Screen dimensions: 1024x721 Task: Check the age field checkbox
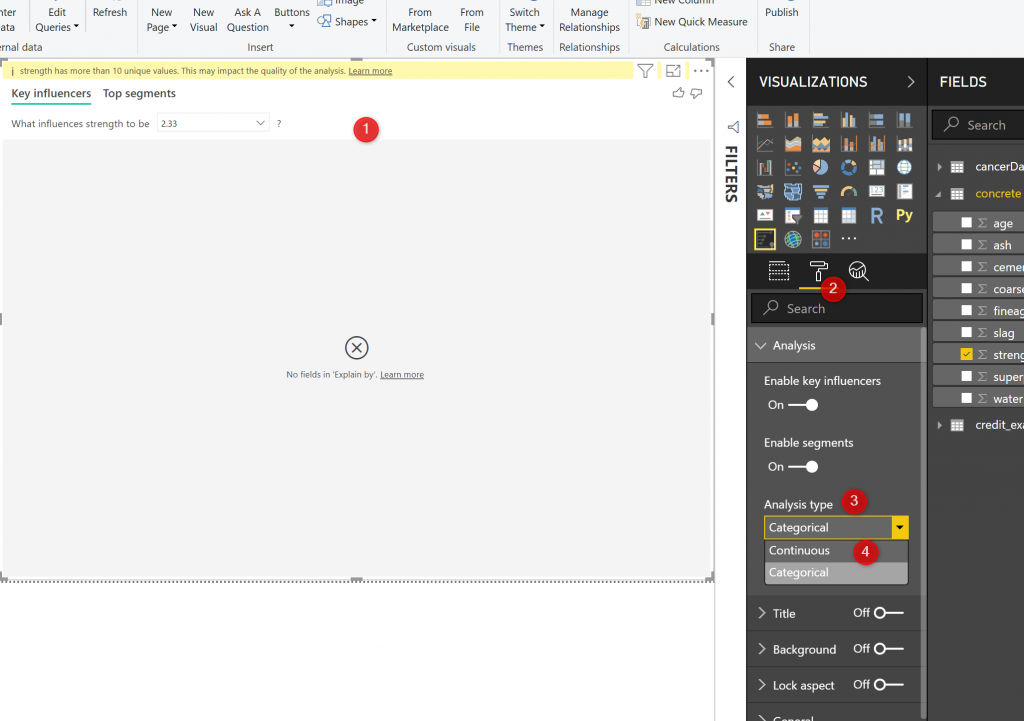(x=967, y=224)
